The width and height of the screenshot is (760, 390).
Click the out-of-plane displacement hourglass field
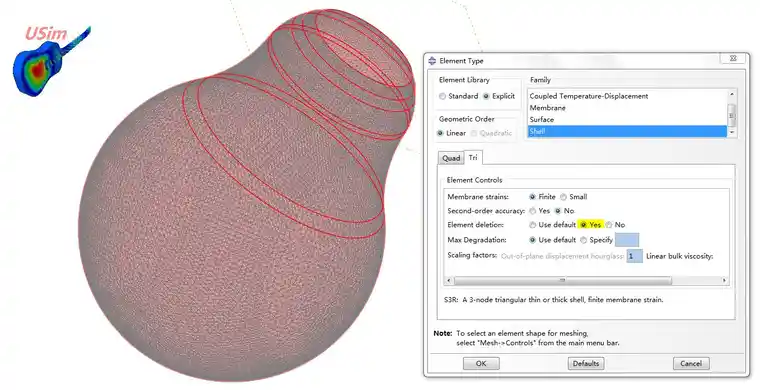coord(634,256)
